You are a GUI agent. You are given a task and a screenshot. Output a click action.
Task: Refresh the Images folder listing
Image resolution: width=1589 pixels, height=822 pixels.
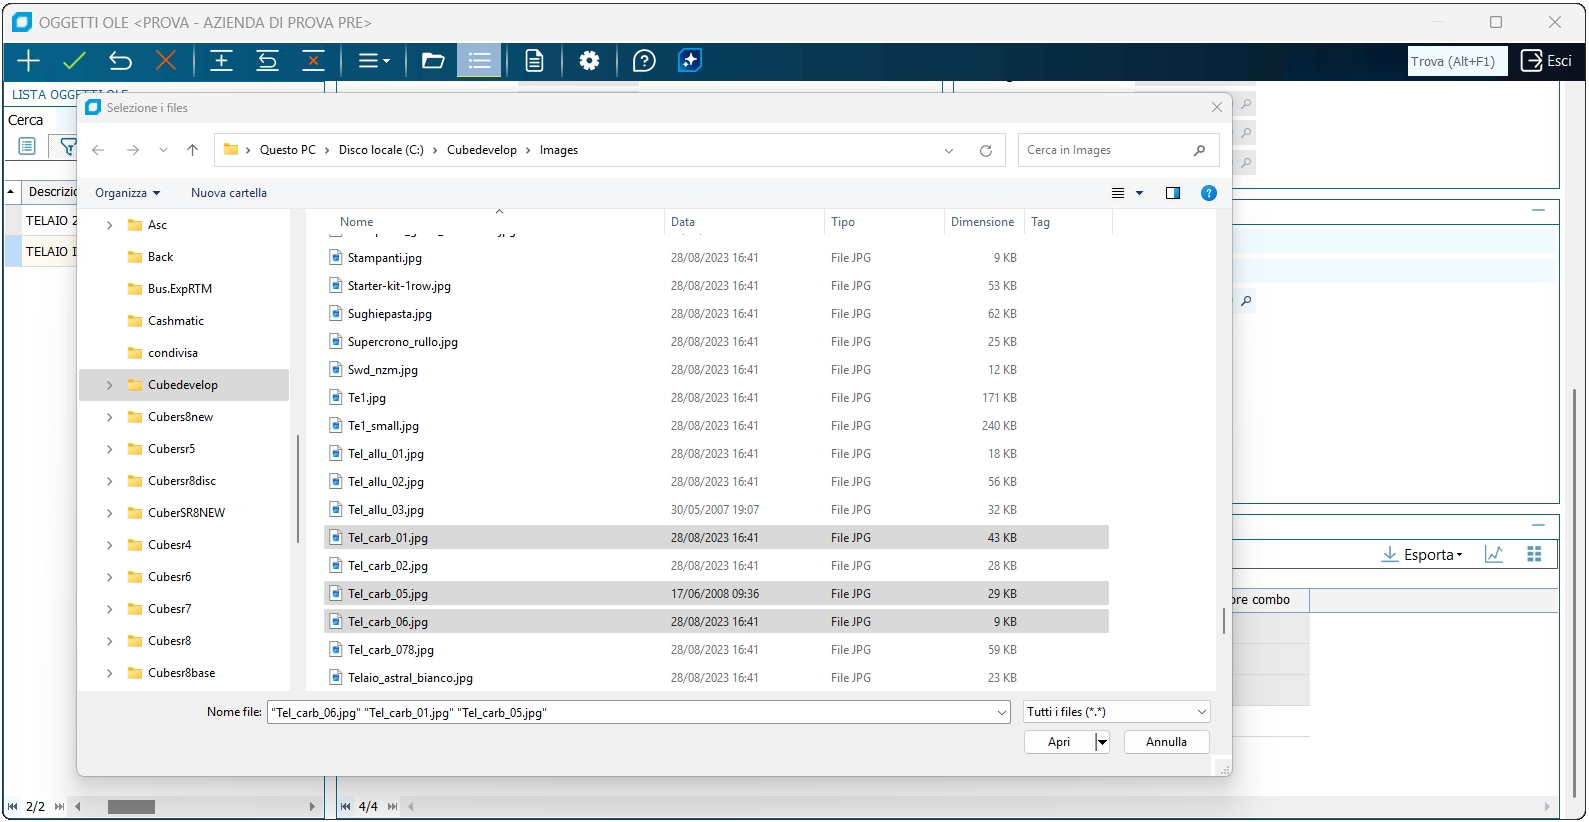(x=985, y=151)
